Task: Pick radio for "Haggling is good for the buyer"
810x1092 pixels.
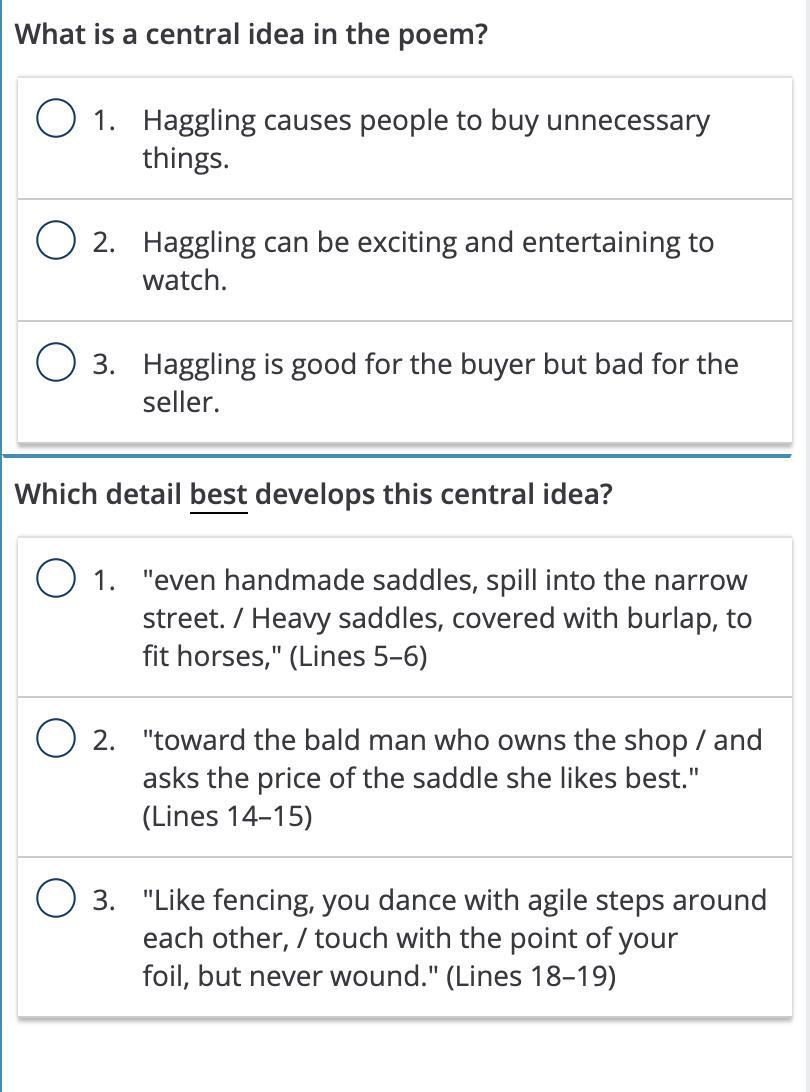Action: tap(56, 364)
